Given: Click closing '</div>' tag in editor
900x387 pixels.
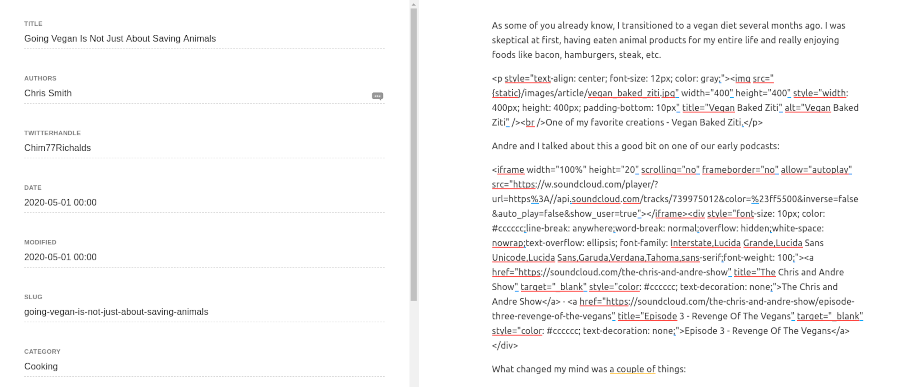Looking at the screenshot, I should tap(505, 346).
